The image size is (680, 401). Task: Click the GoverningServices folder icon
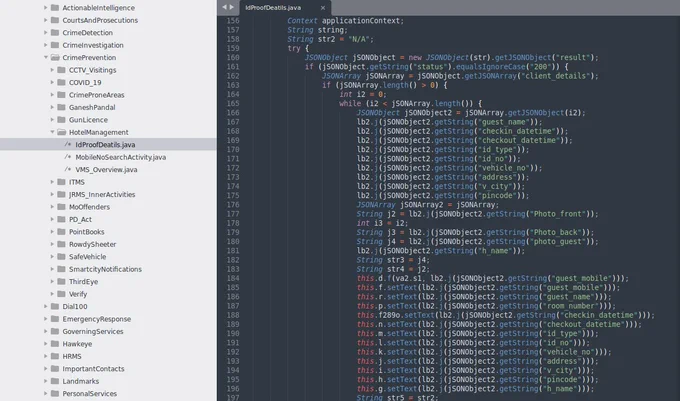coord(55,331)
